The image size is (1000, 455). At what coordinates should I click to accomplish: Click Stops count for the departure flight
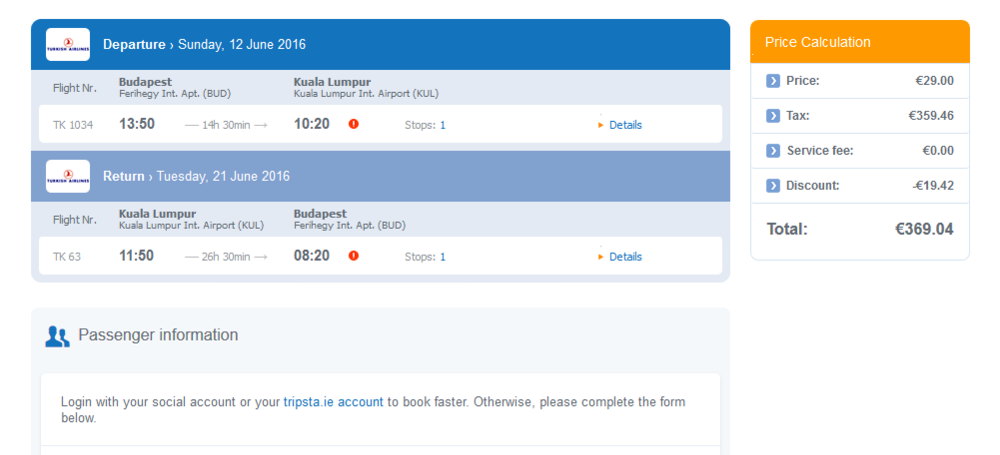point(442,125)
